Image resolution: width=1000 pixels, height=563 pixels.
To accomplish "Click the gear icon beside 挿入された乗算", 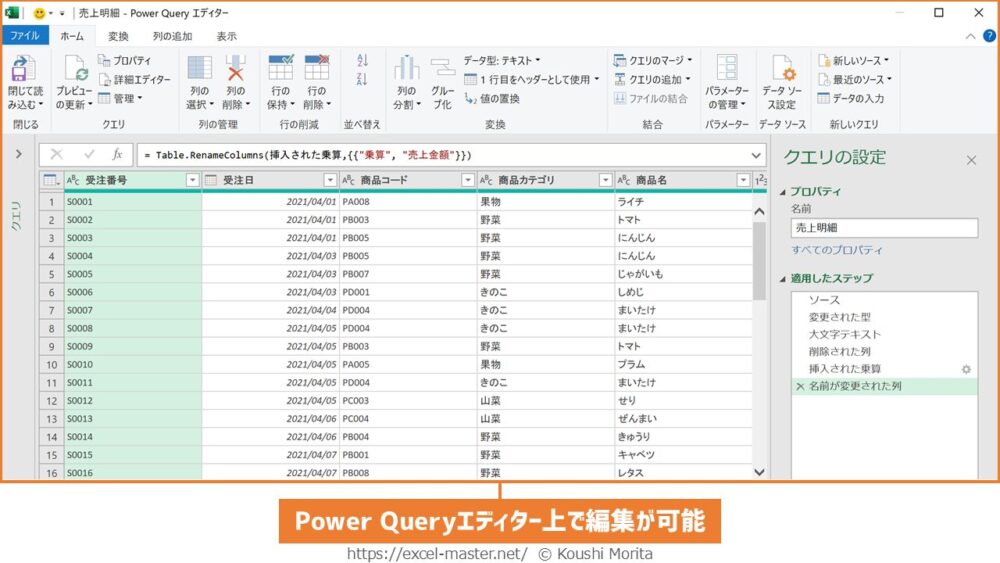I will [965, 369].
